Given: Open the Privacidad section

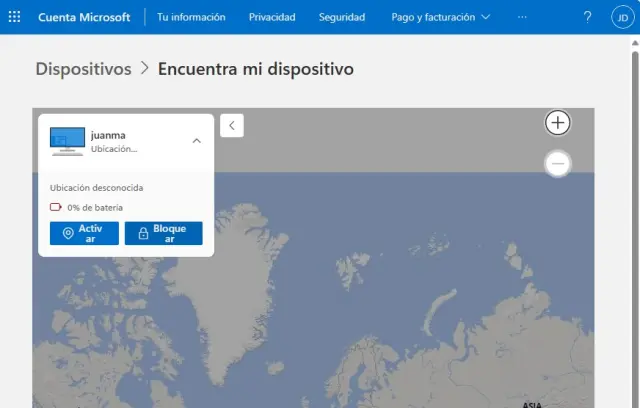Looking at the screenshot, I should pyautogui.click(x=272, y=17).
